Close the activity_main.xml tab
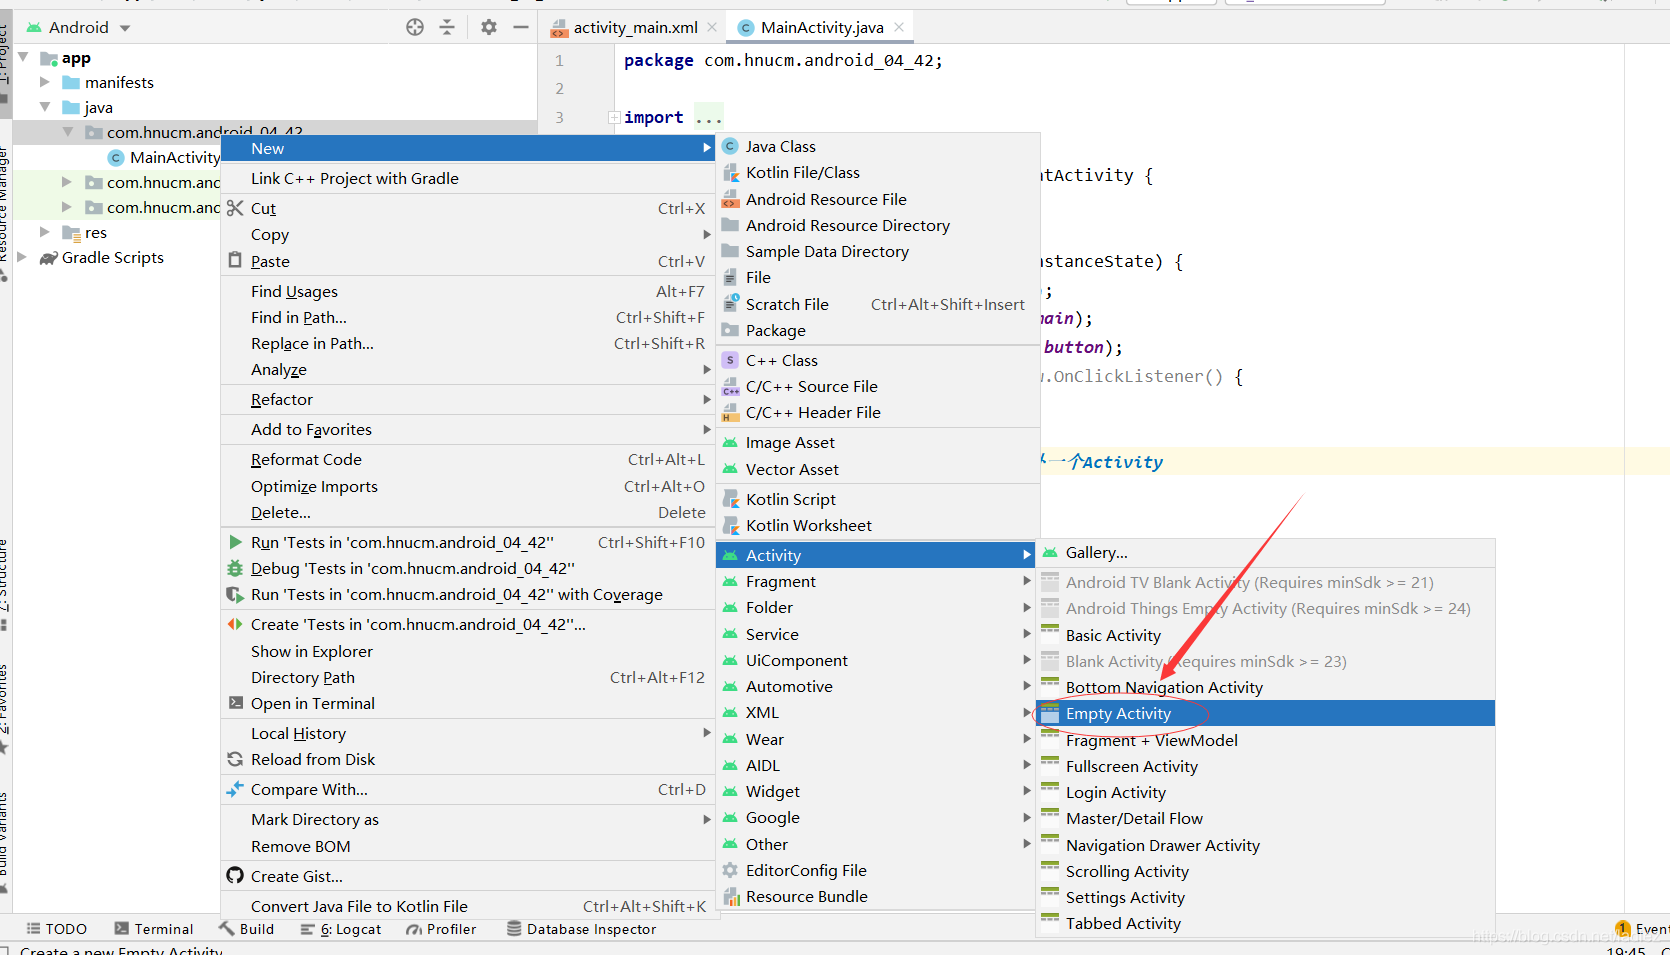Image resolution: width=1670 pixels, height=955 pixels. click(712, 27)
